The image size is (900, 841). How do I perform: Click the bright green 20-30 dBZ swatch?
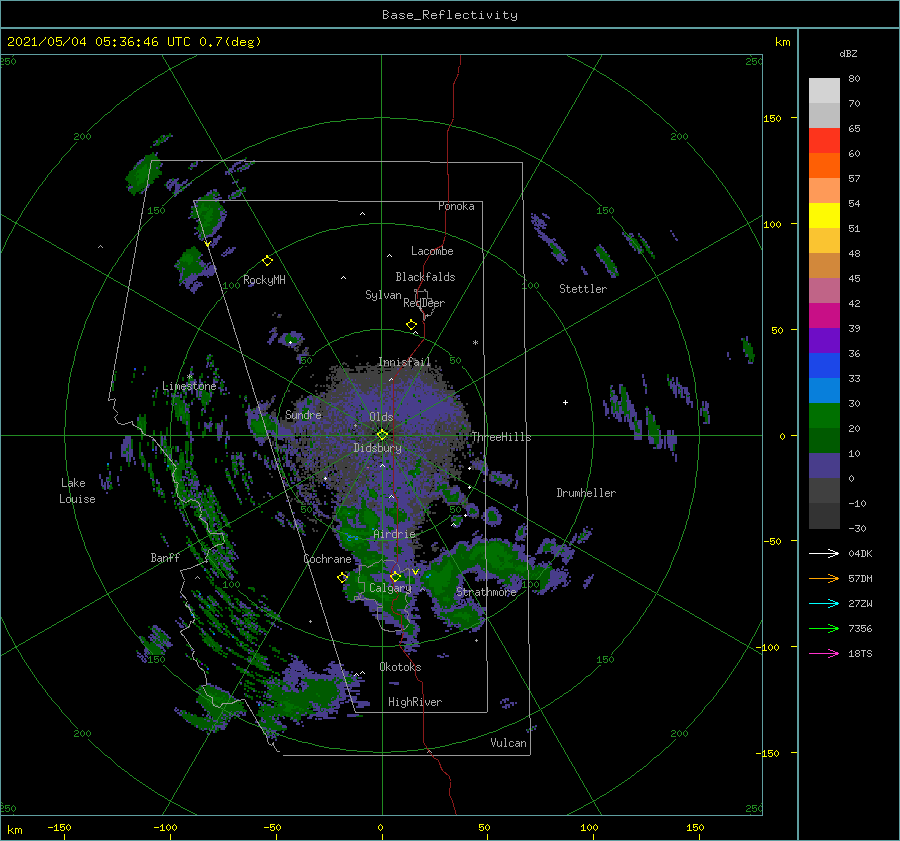(x=824, y=415)
